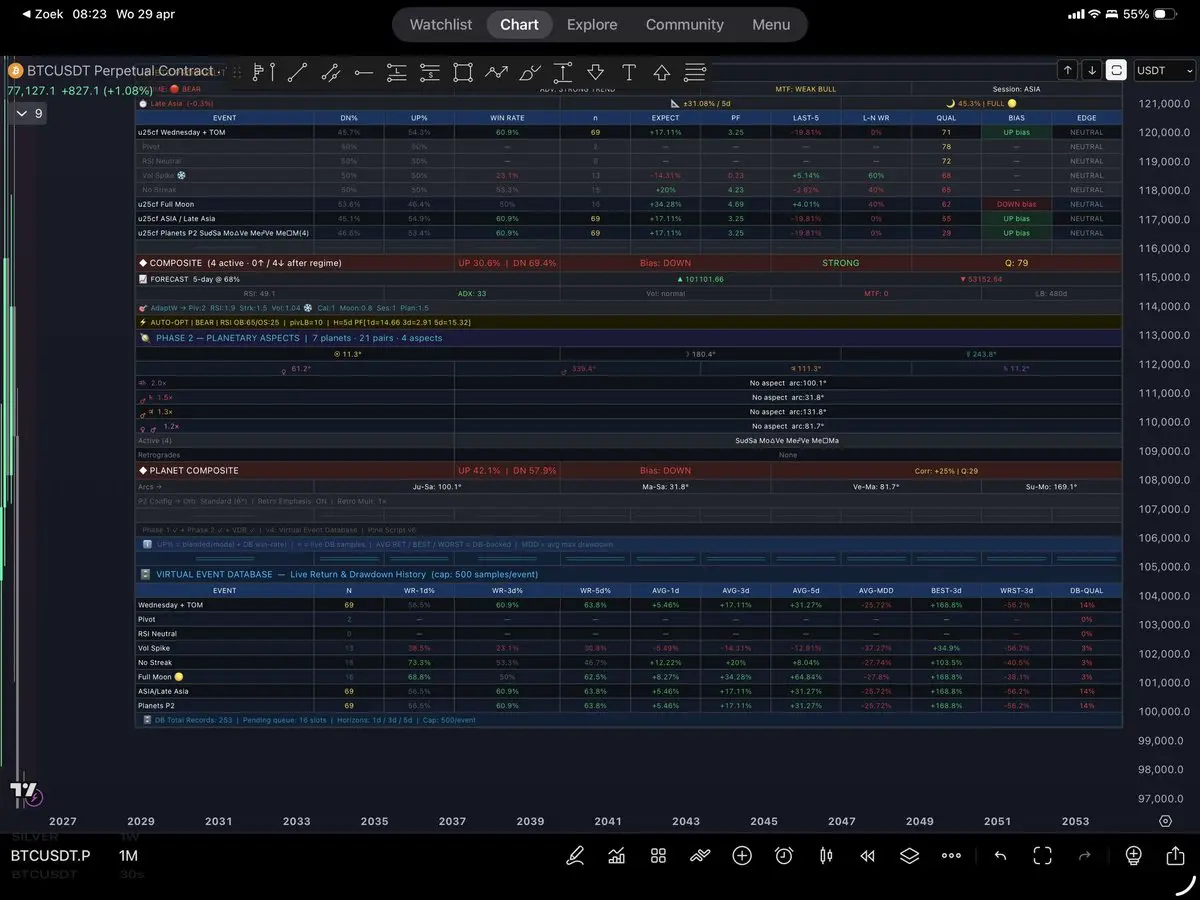Undo the last action with undo arrow
1200x900 pixels.
pyautogui.click(x=1000, y=856)
